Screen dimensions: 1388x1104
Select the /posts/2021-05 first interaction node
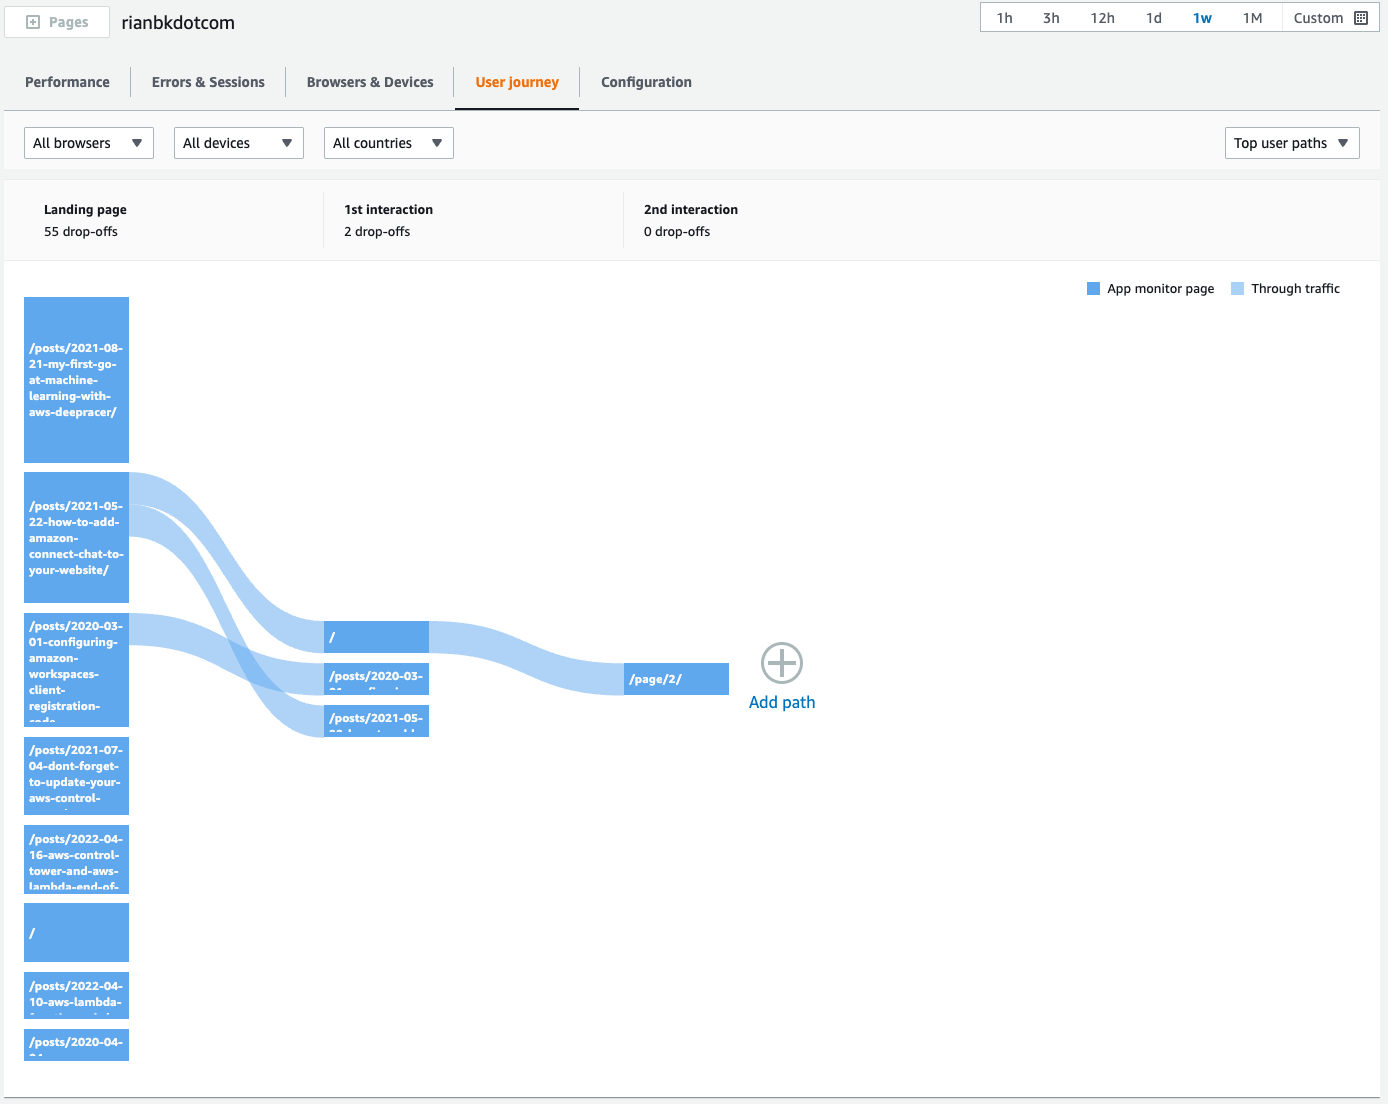point(376,721)
